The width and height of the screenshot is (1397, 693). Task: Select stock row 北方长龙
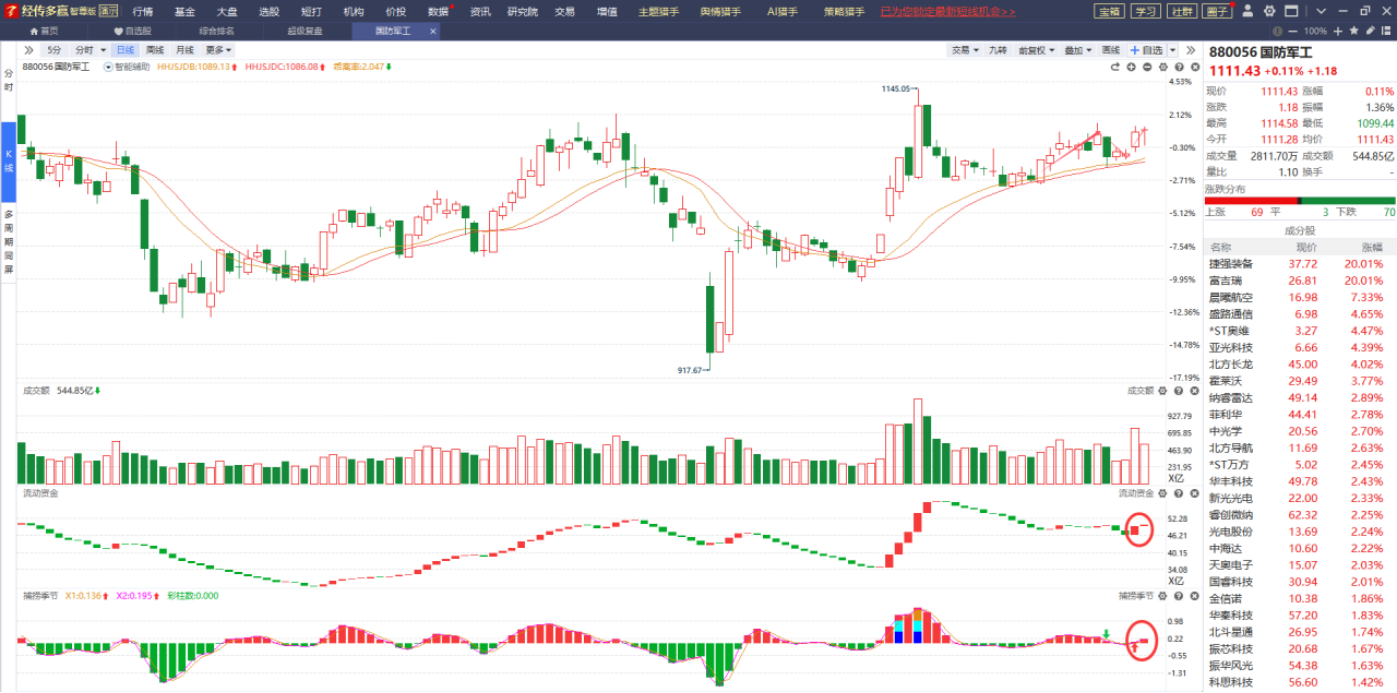click(x=1301, y=364)
